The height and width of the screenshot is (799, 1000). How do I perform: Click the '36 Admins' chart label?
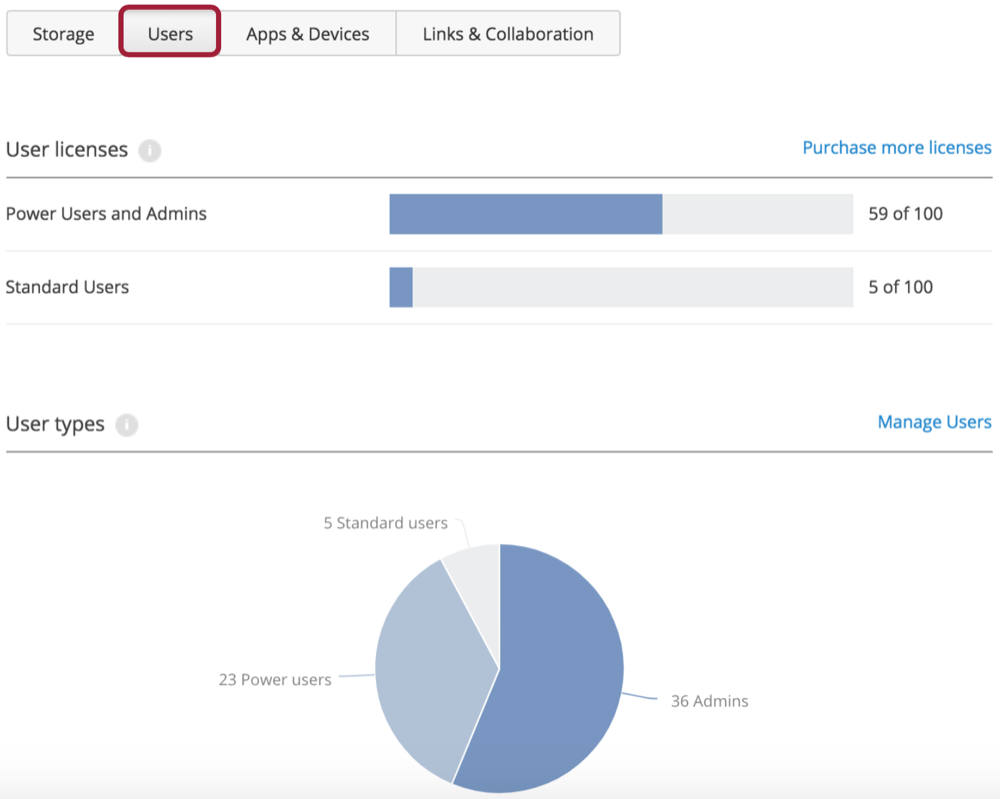point(709,701)
